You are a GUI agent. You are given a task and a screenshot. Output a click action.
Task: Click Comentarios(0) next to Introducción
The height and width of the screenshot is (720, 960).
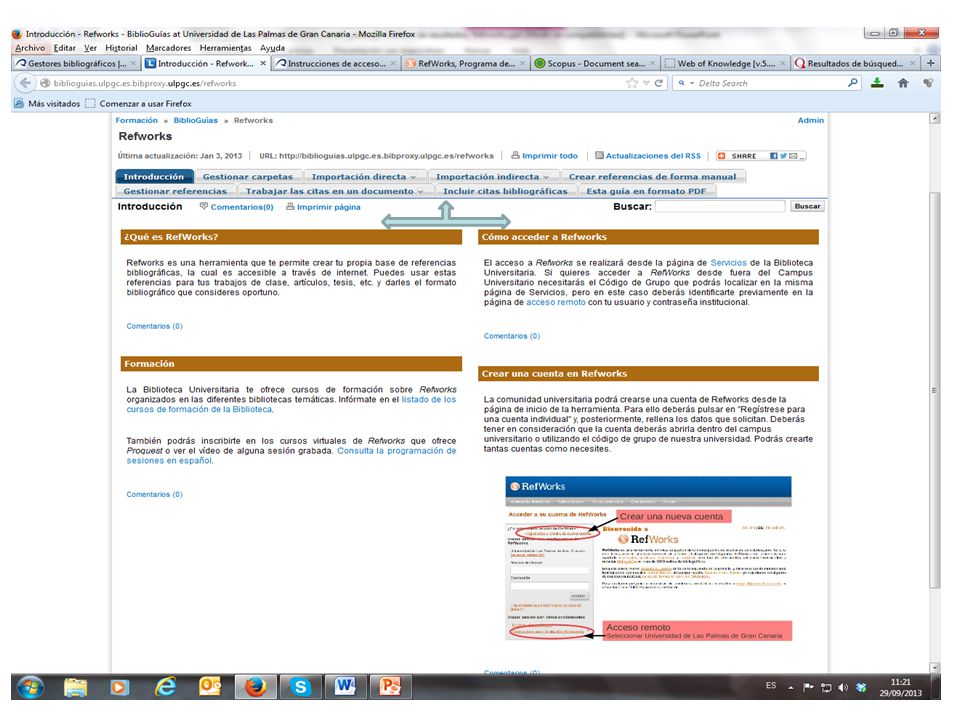coord(236,207)
